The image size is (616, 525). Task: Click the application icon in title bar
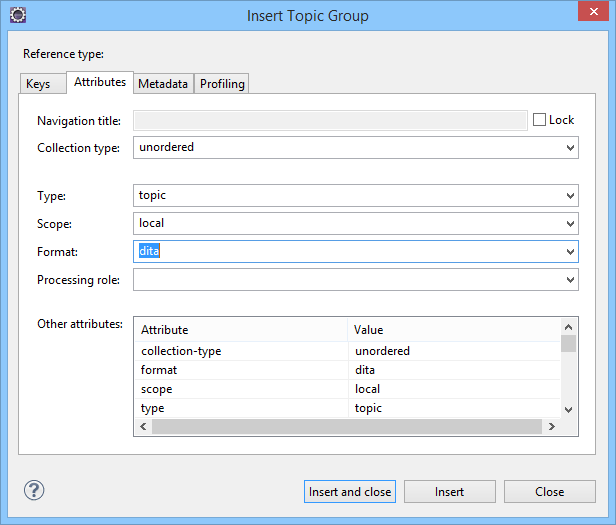17,15
